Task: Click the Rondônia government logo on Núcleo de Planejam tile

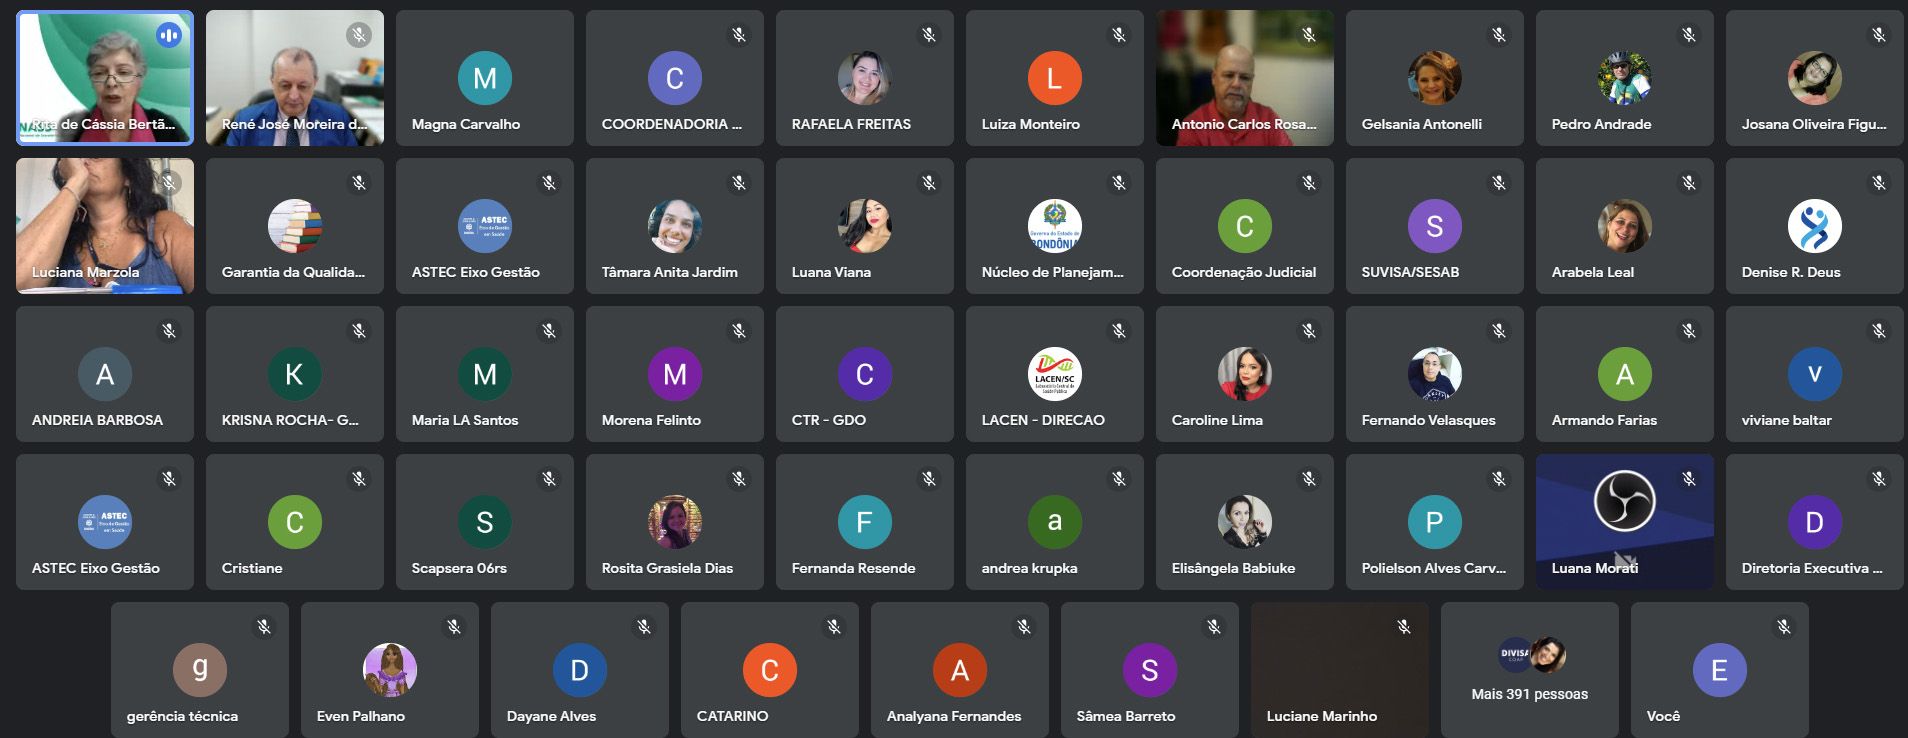Action: 1054,226
